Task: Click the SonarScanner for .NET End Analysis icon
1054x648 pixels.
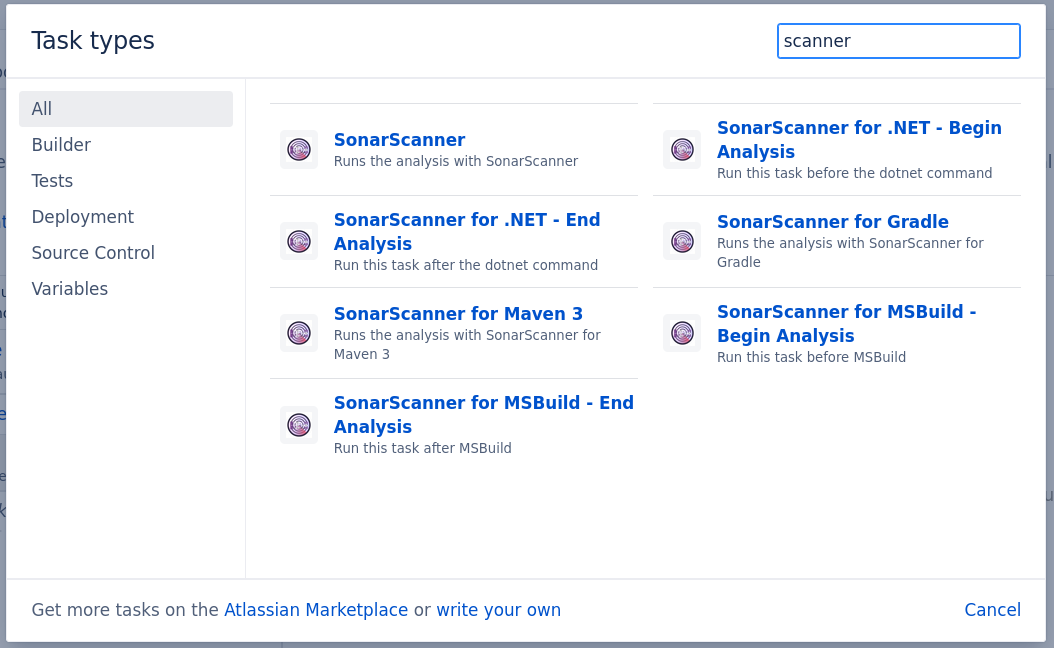Action: coord(298,241)
